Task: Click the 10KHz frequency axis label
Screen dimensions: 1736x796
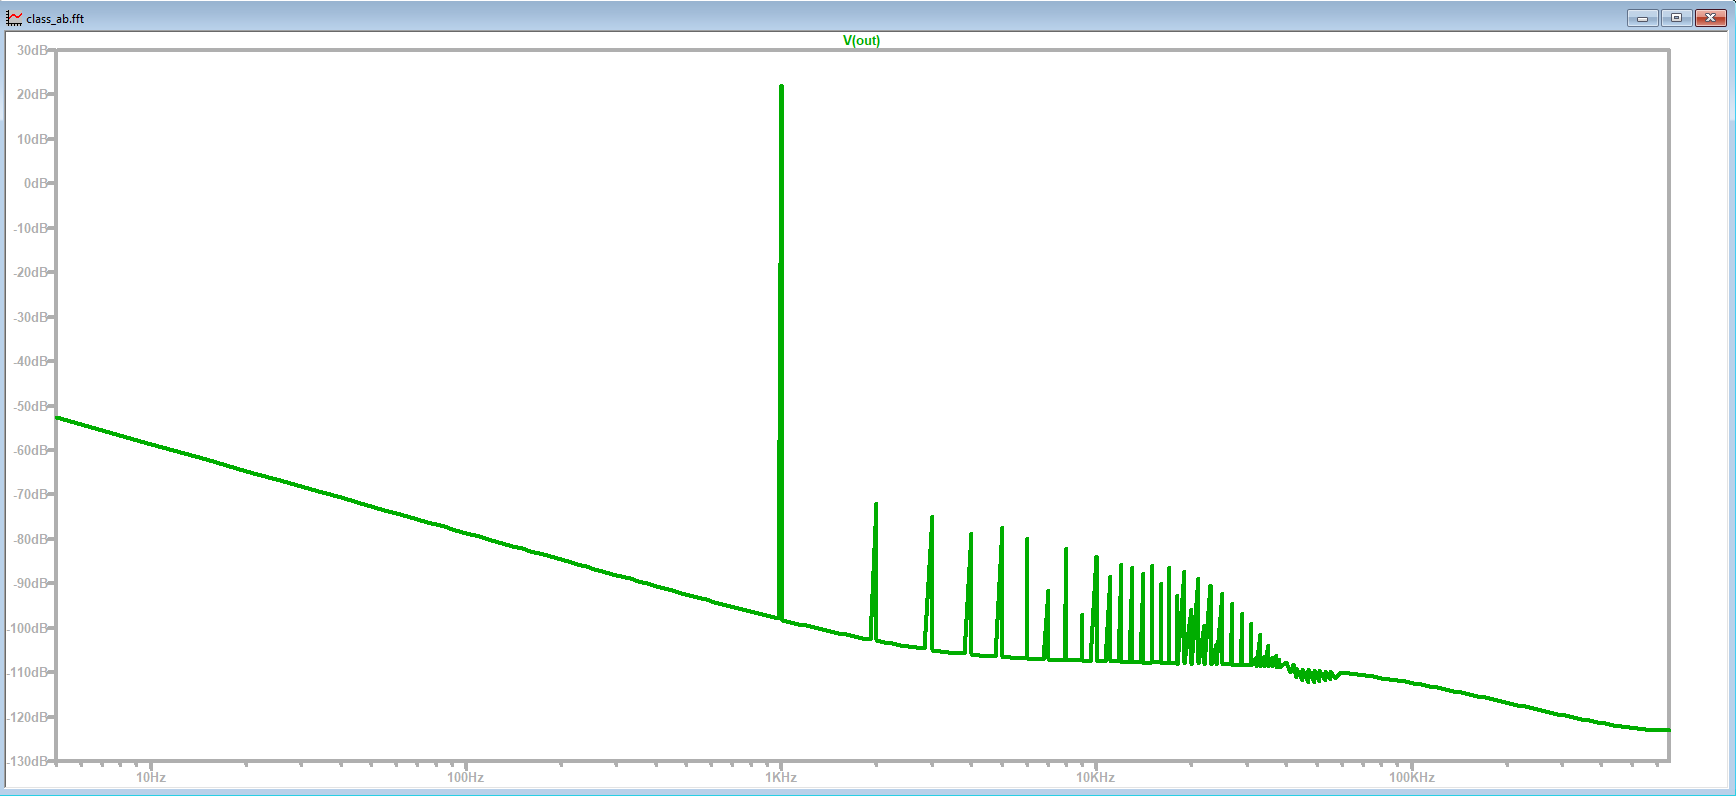Action: tap(1095, 778)
